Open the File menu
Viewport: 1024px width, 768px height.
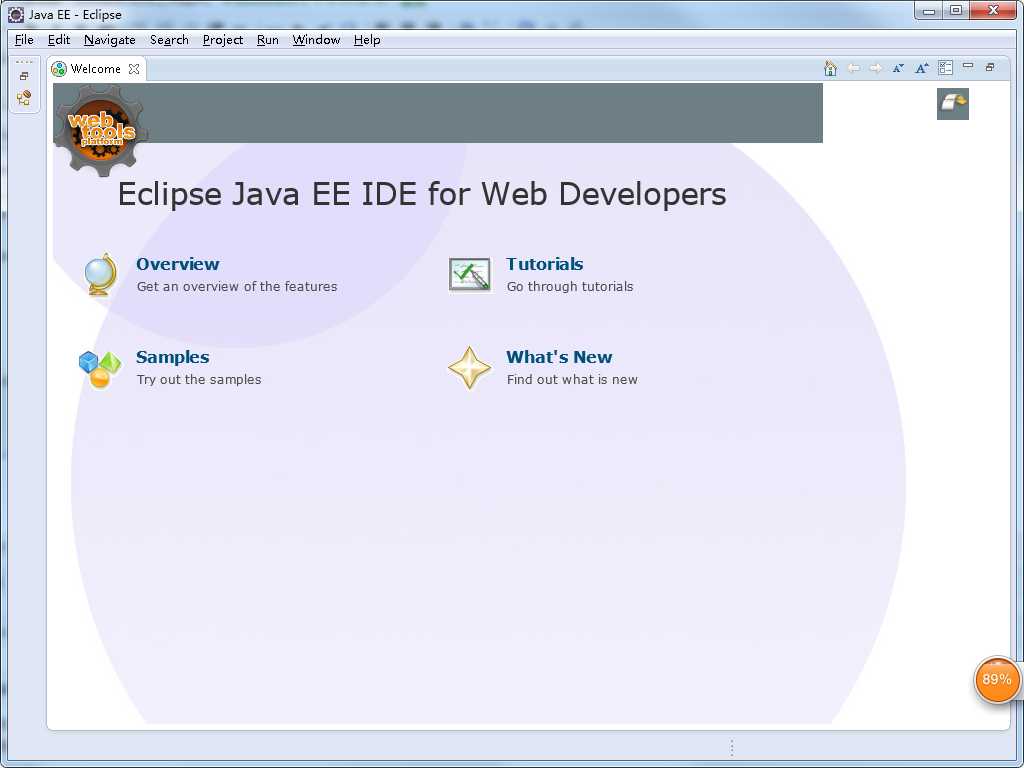[24, 40]
